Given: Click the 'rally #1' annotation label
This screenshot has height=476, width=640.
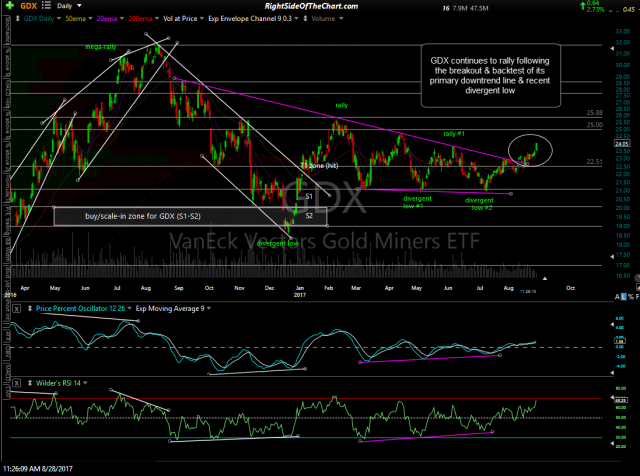Looking at the screenshot, I should coord(454,134).
